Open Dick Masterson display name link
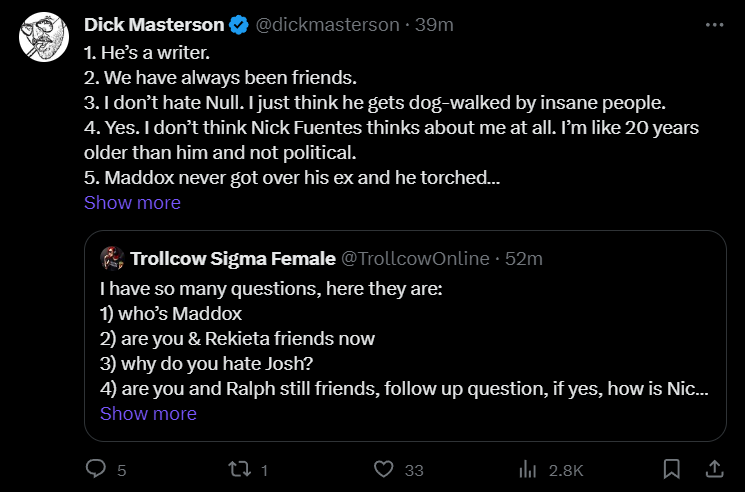Image resolution: width=745 pixels, height=492 pixels. (x=153, y=24)
